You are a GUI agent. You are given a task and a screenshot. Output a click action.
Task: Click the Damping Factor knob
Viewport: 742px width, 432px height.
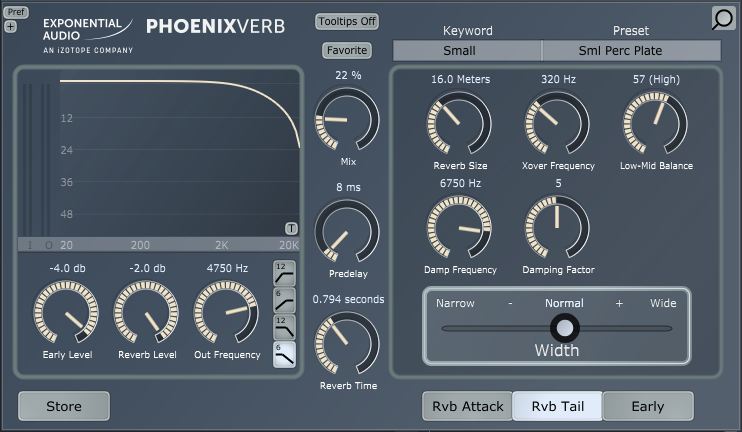coord(557,228)
